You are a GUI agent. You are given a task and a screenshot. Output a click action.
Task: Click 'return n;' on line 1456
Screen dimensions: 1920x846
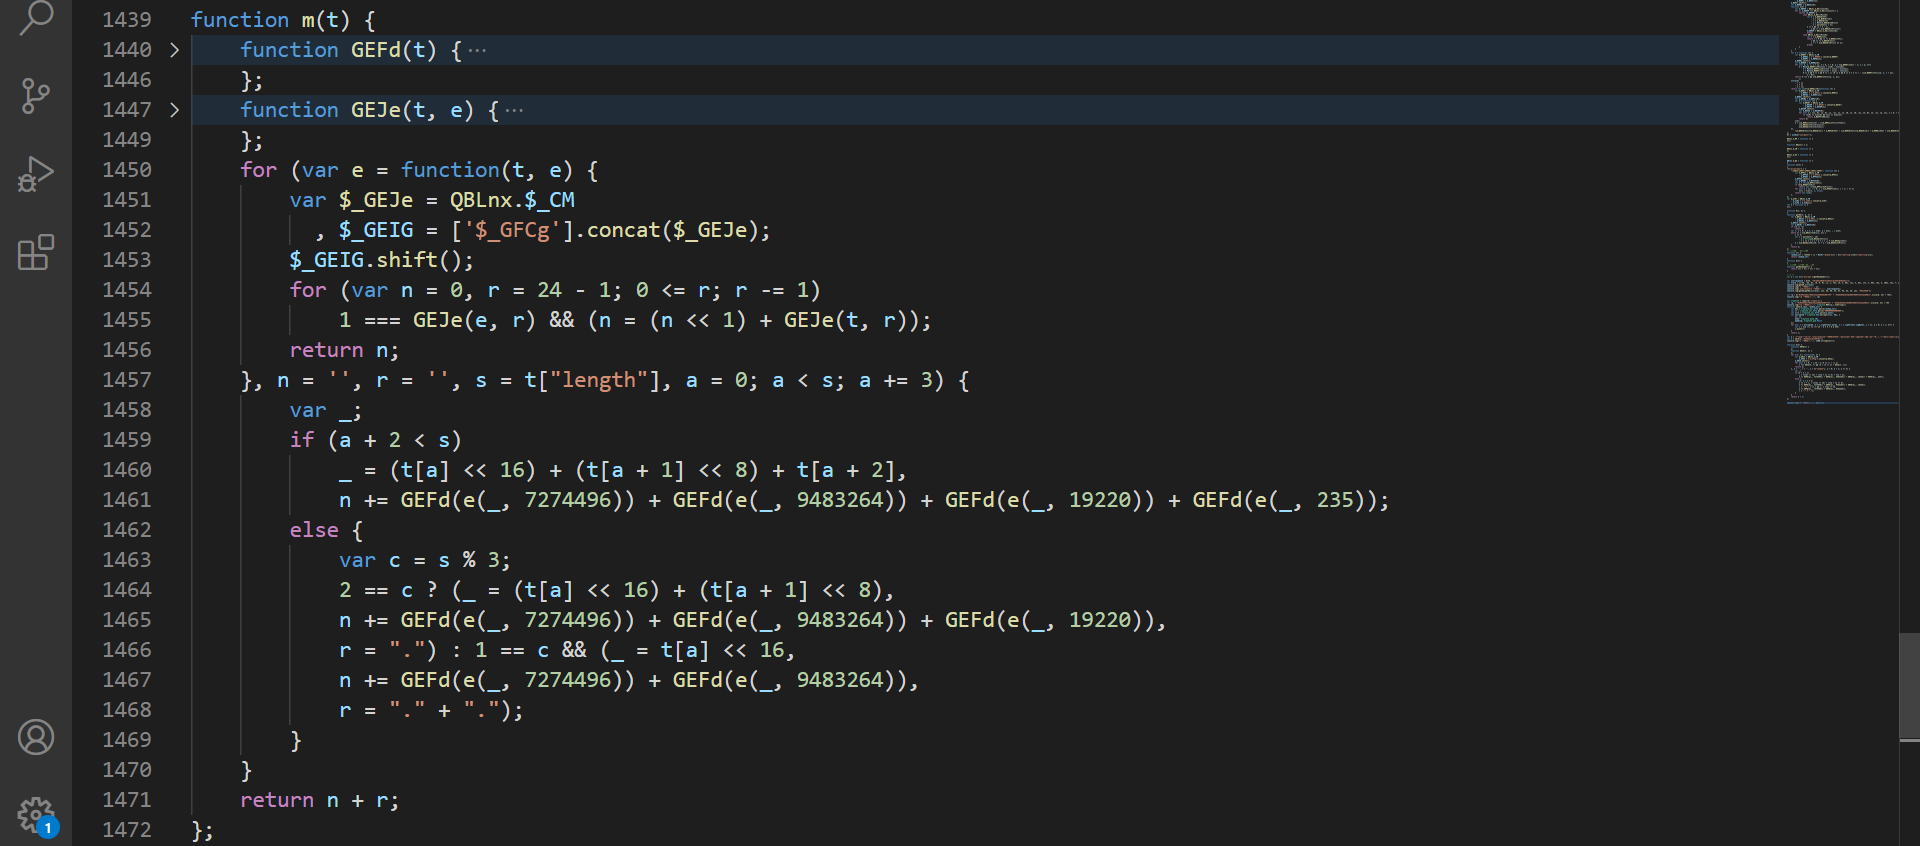pos(345,350)
